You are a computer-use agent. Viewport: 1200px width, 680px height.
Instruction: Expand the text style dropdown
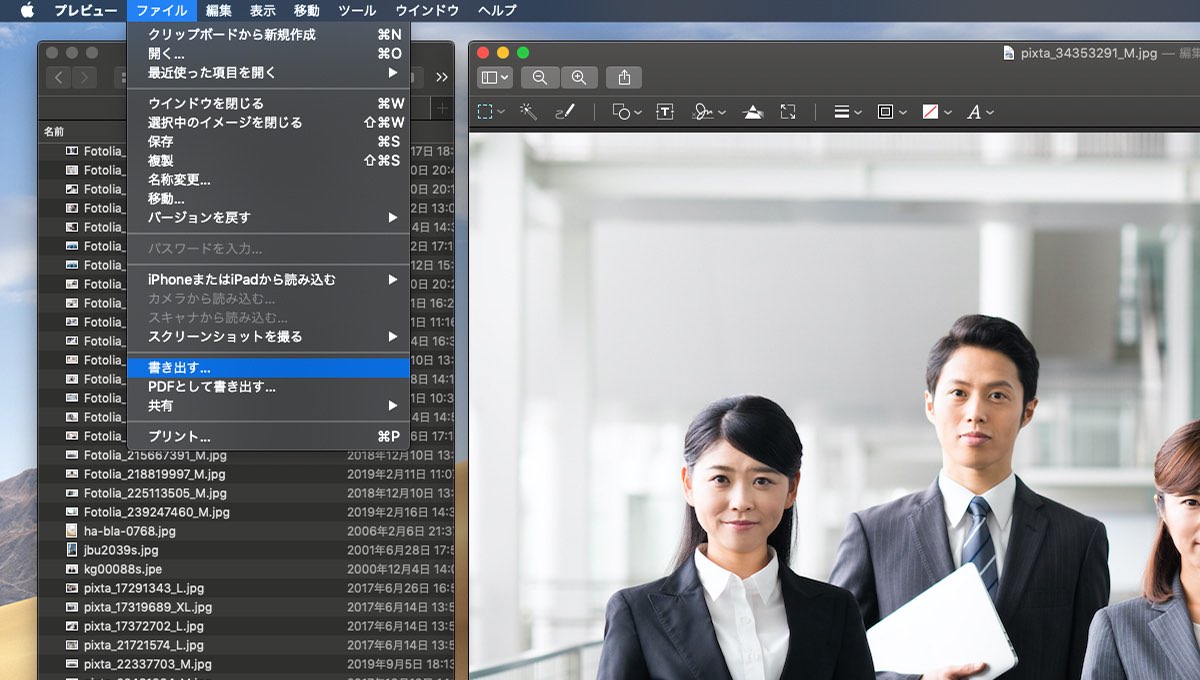tap(980, 112)
